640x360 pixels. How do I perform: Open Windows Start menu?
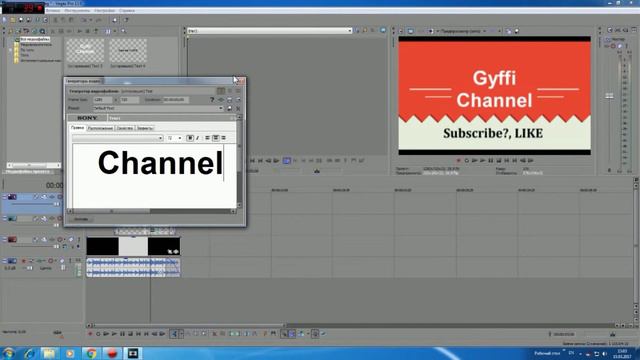(8, 353)
